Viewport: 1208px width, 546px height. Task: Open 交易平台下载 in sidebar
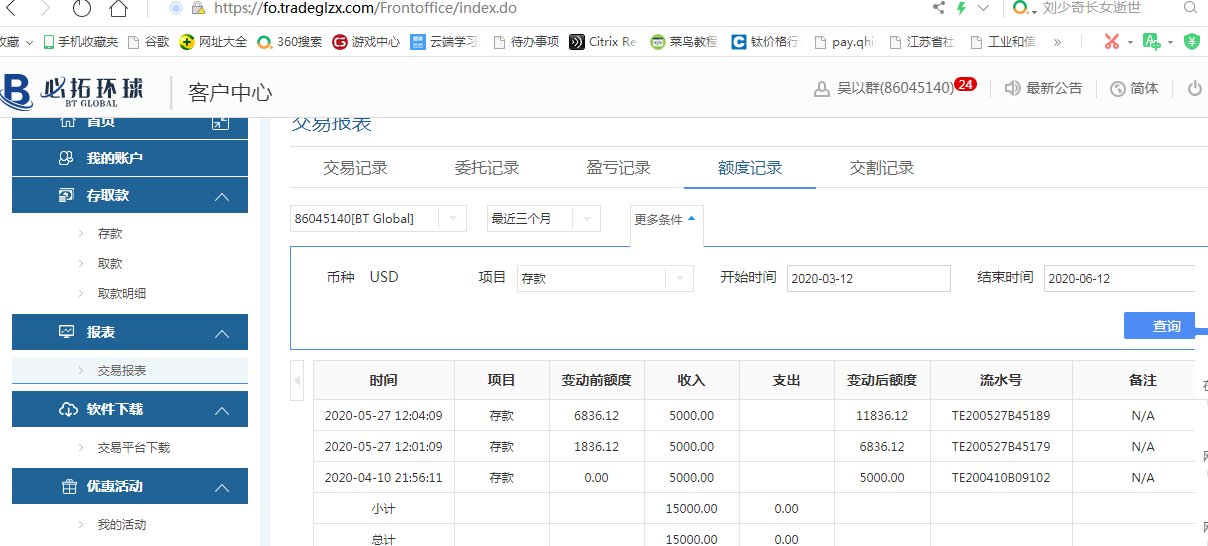tap(134, 448)
